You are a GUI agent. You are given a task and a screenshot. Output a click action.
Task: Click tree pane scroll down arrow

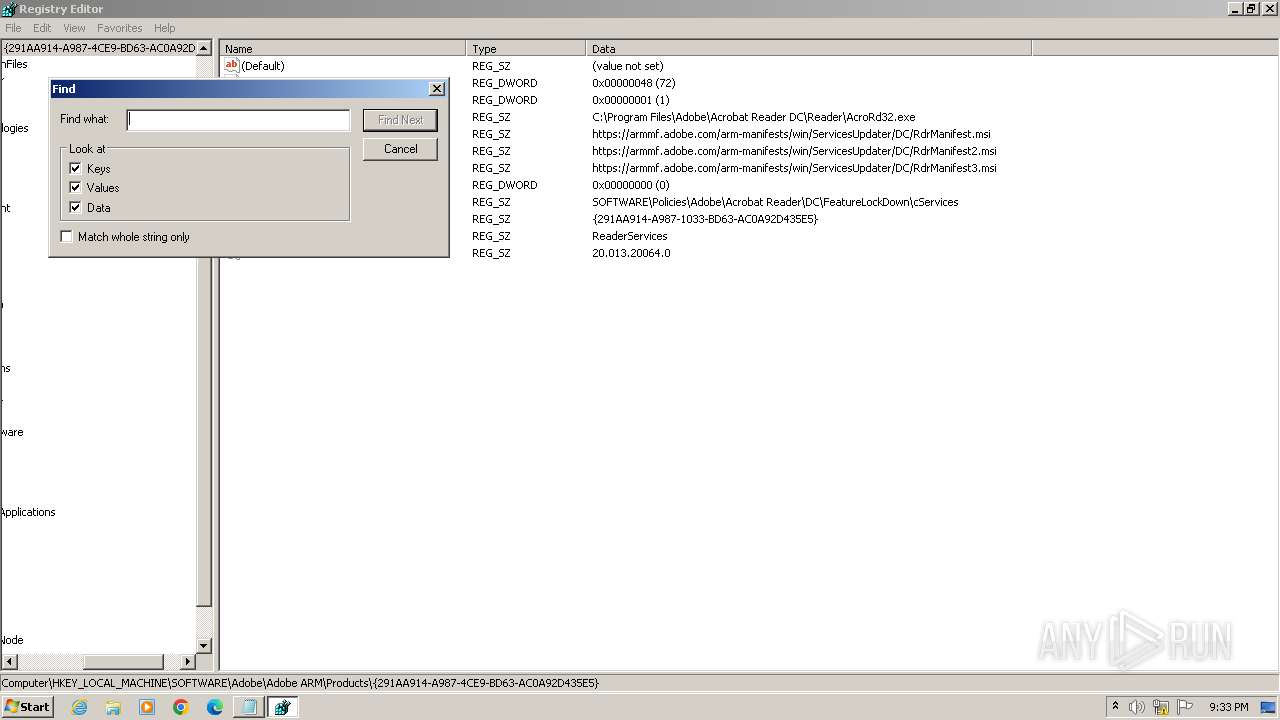[204, 646]
